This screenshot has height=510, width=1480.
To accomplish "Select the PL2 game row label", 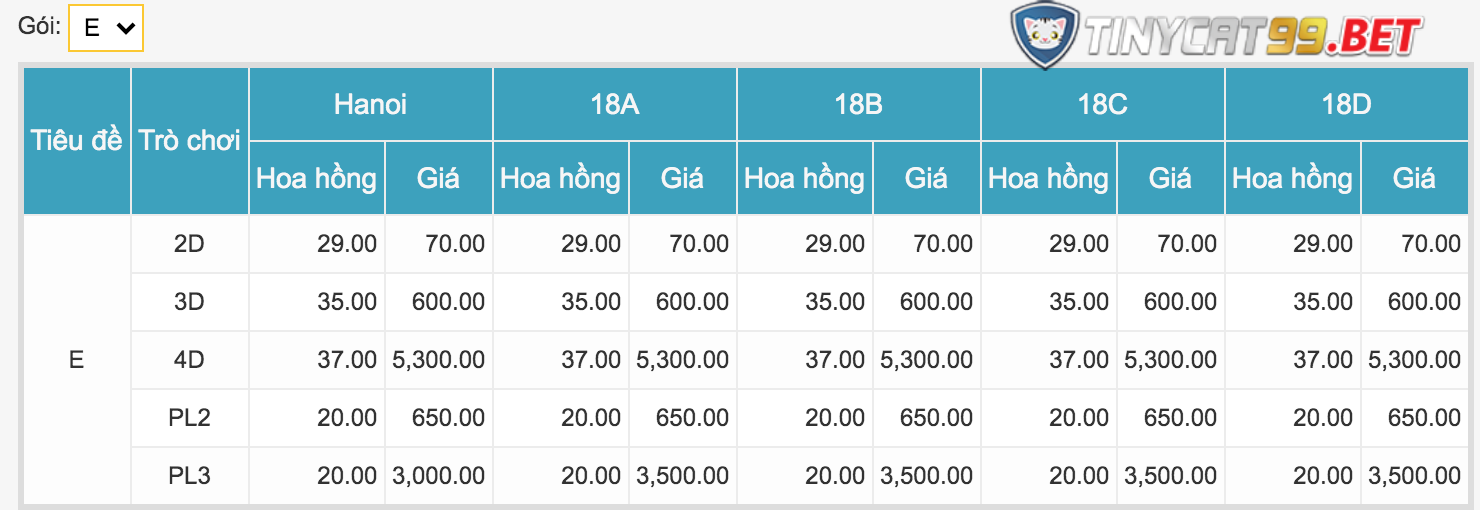I will coord(189,417).
